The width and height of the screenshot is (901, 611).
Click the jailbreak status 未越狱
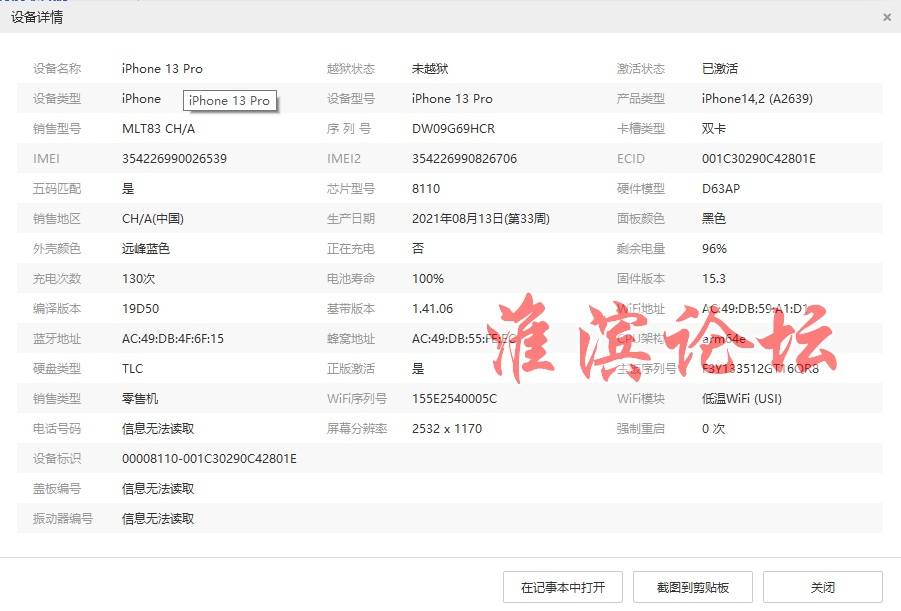(x=430, y=68)
